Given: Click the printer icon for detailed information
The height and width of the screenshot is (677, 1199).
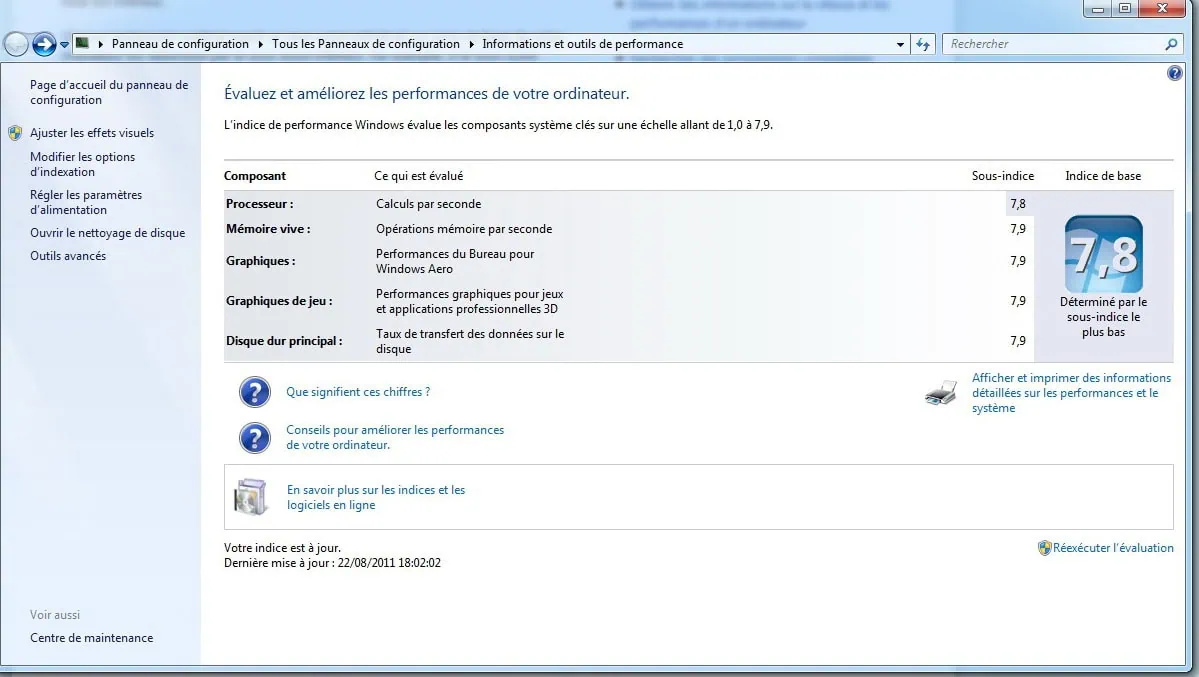Looking at the screenshot, I should [x=941, y=393].
